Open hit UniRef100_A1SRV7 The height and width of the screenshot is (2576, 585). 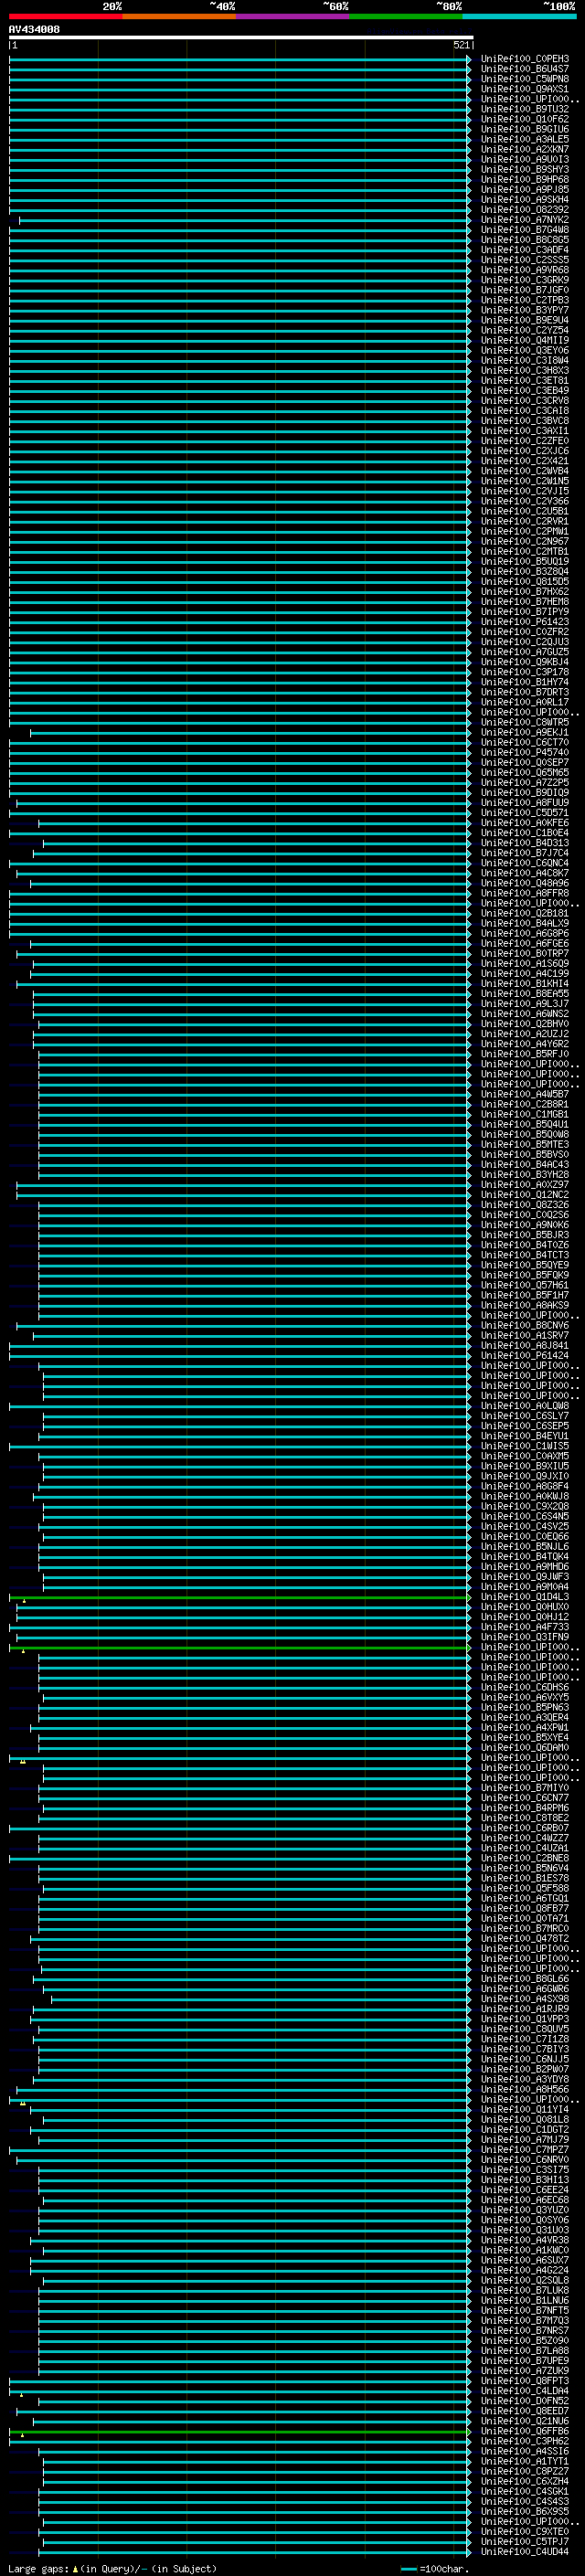(525, 1335)
